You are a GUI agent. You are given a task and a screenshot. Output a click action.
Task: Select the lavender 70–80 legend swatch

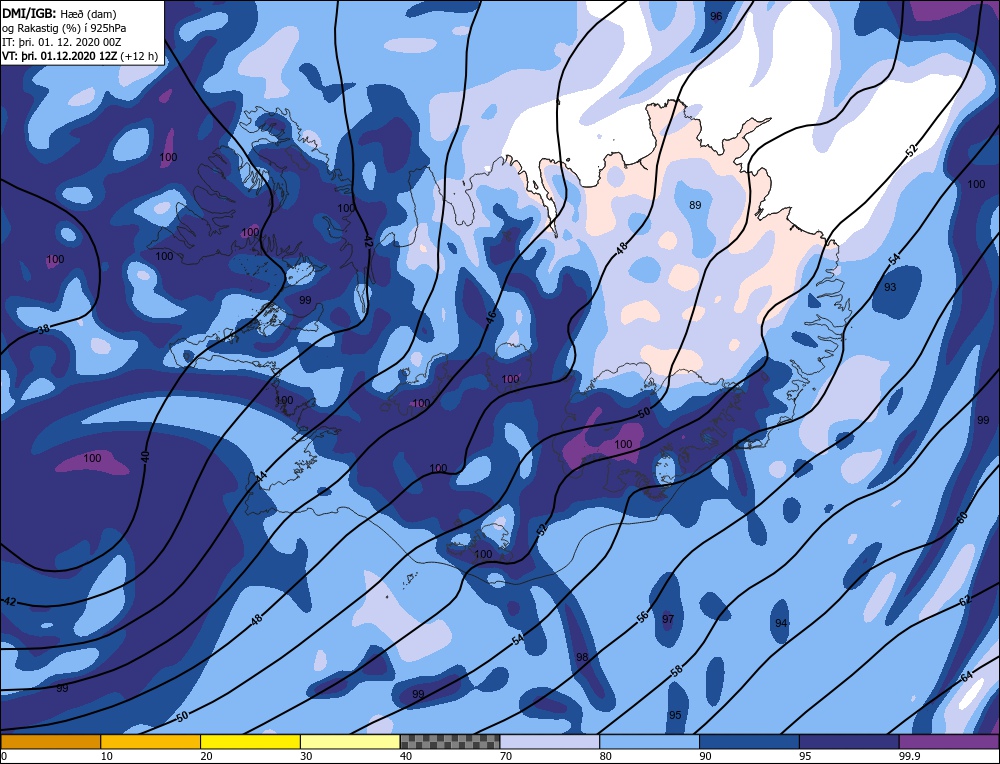(550, 741)
